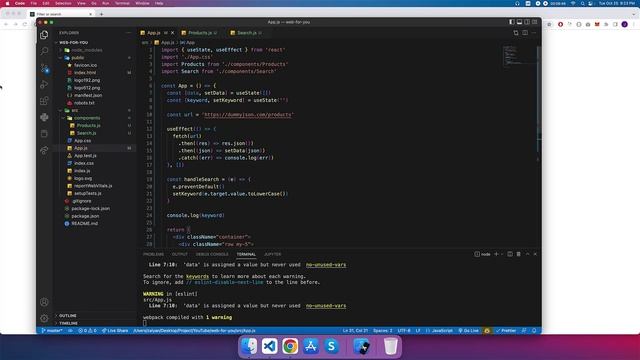The image size is (640, 360).
Task: Click the problems count in status bar
Action: 87,331
